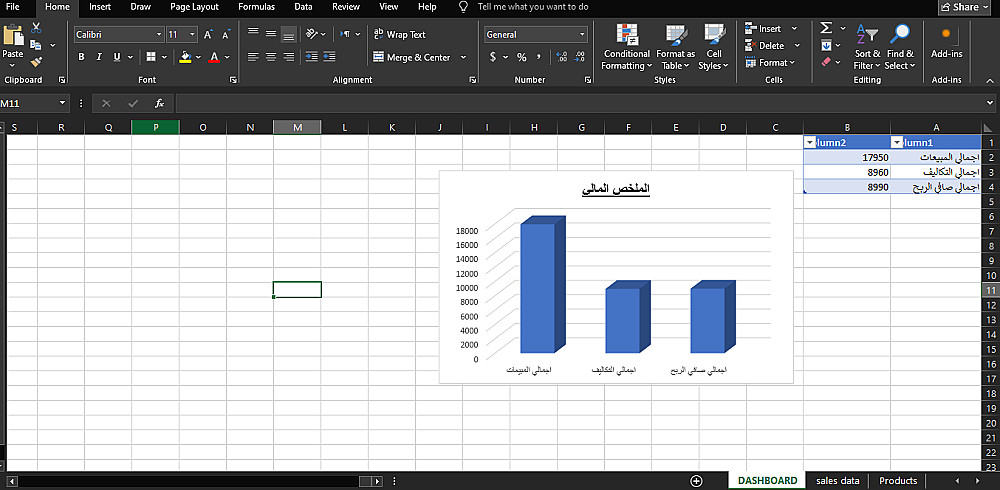This screenshot has height=490, width=1000.
Task: Toggle Bold formatting
Action: pyautogui.click(x=81, y=57)
